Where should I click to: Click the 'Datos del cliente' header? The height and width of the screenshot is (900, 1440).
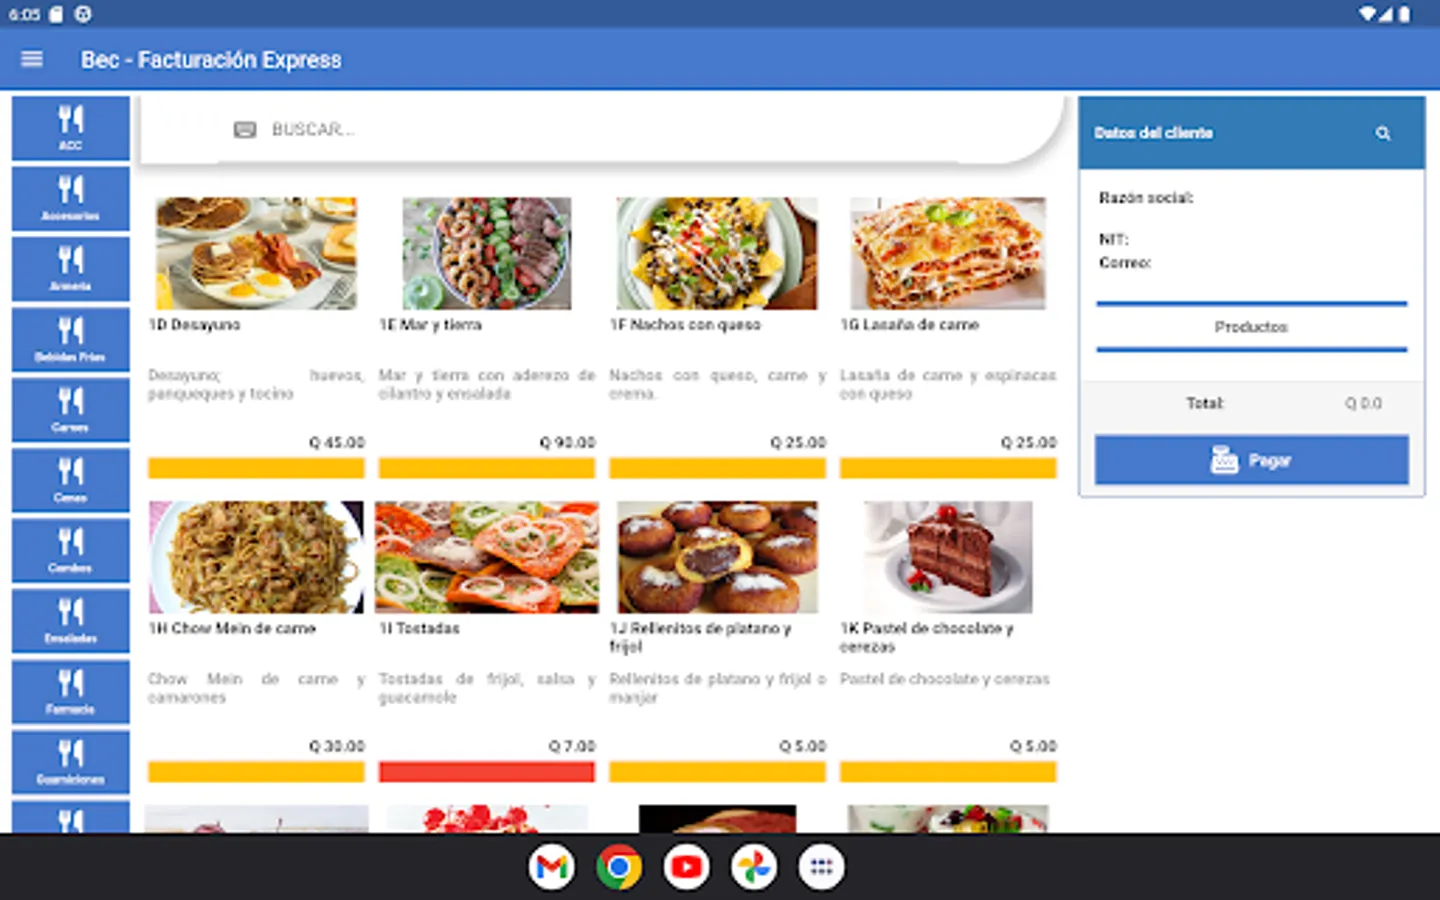pyautogui.click(x=1153, y=133)
